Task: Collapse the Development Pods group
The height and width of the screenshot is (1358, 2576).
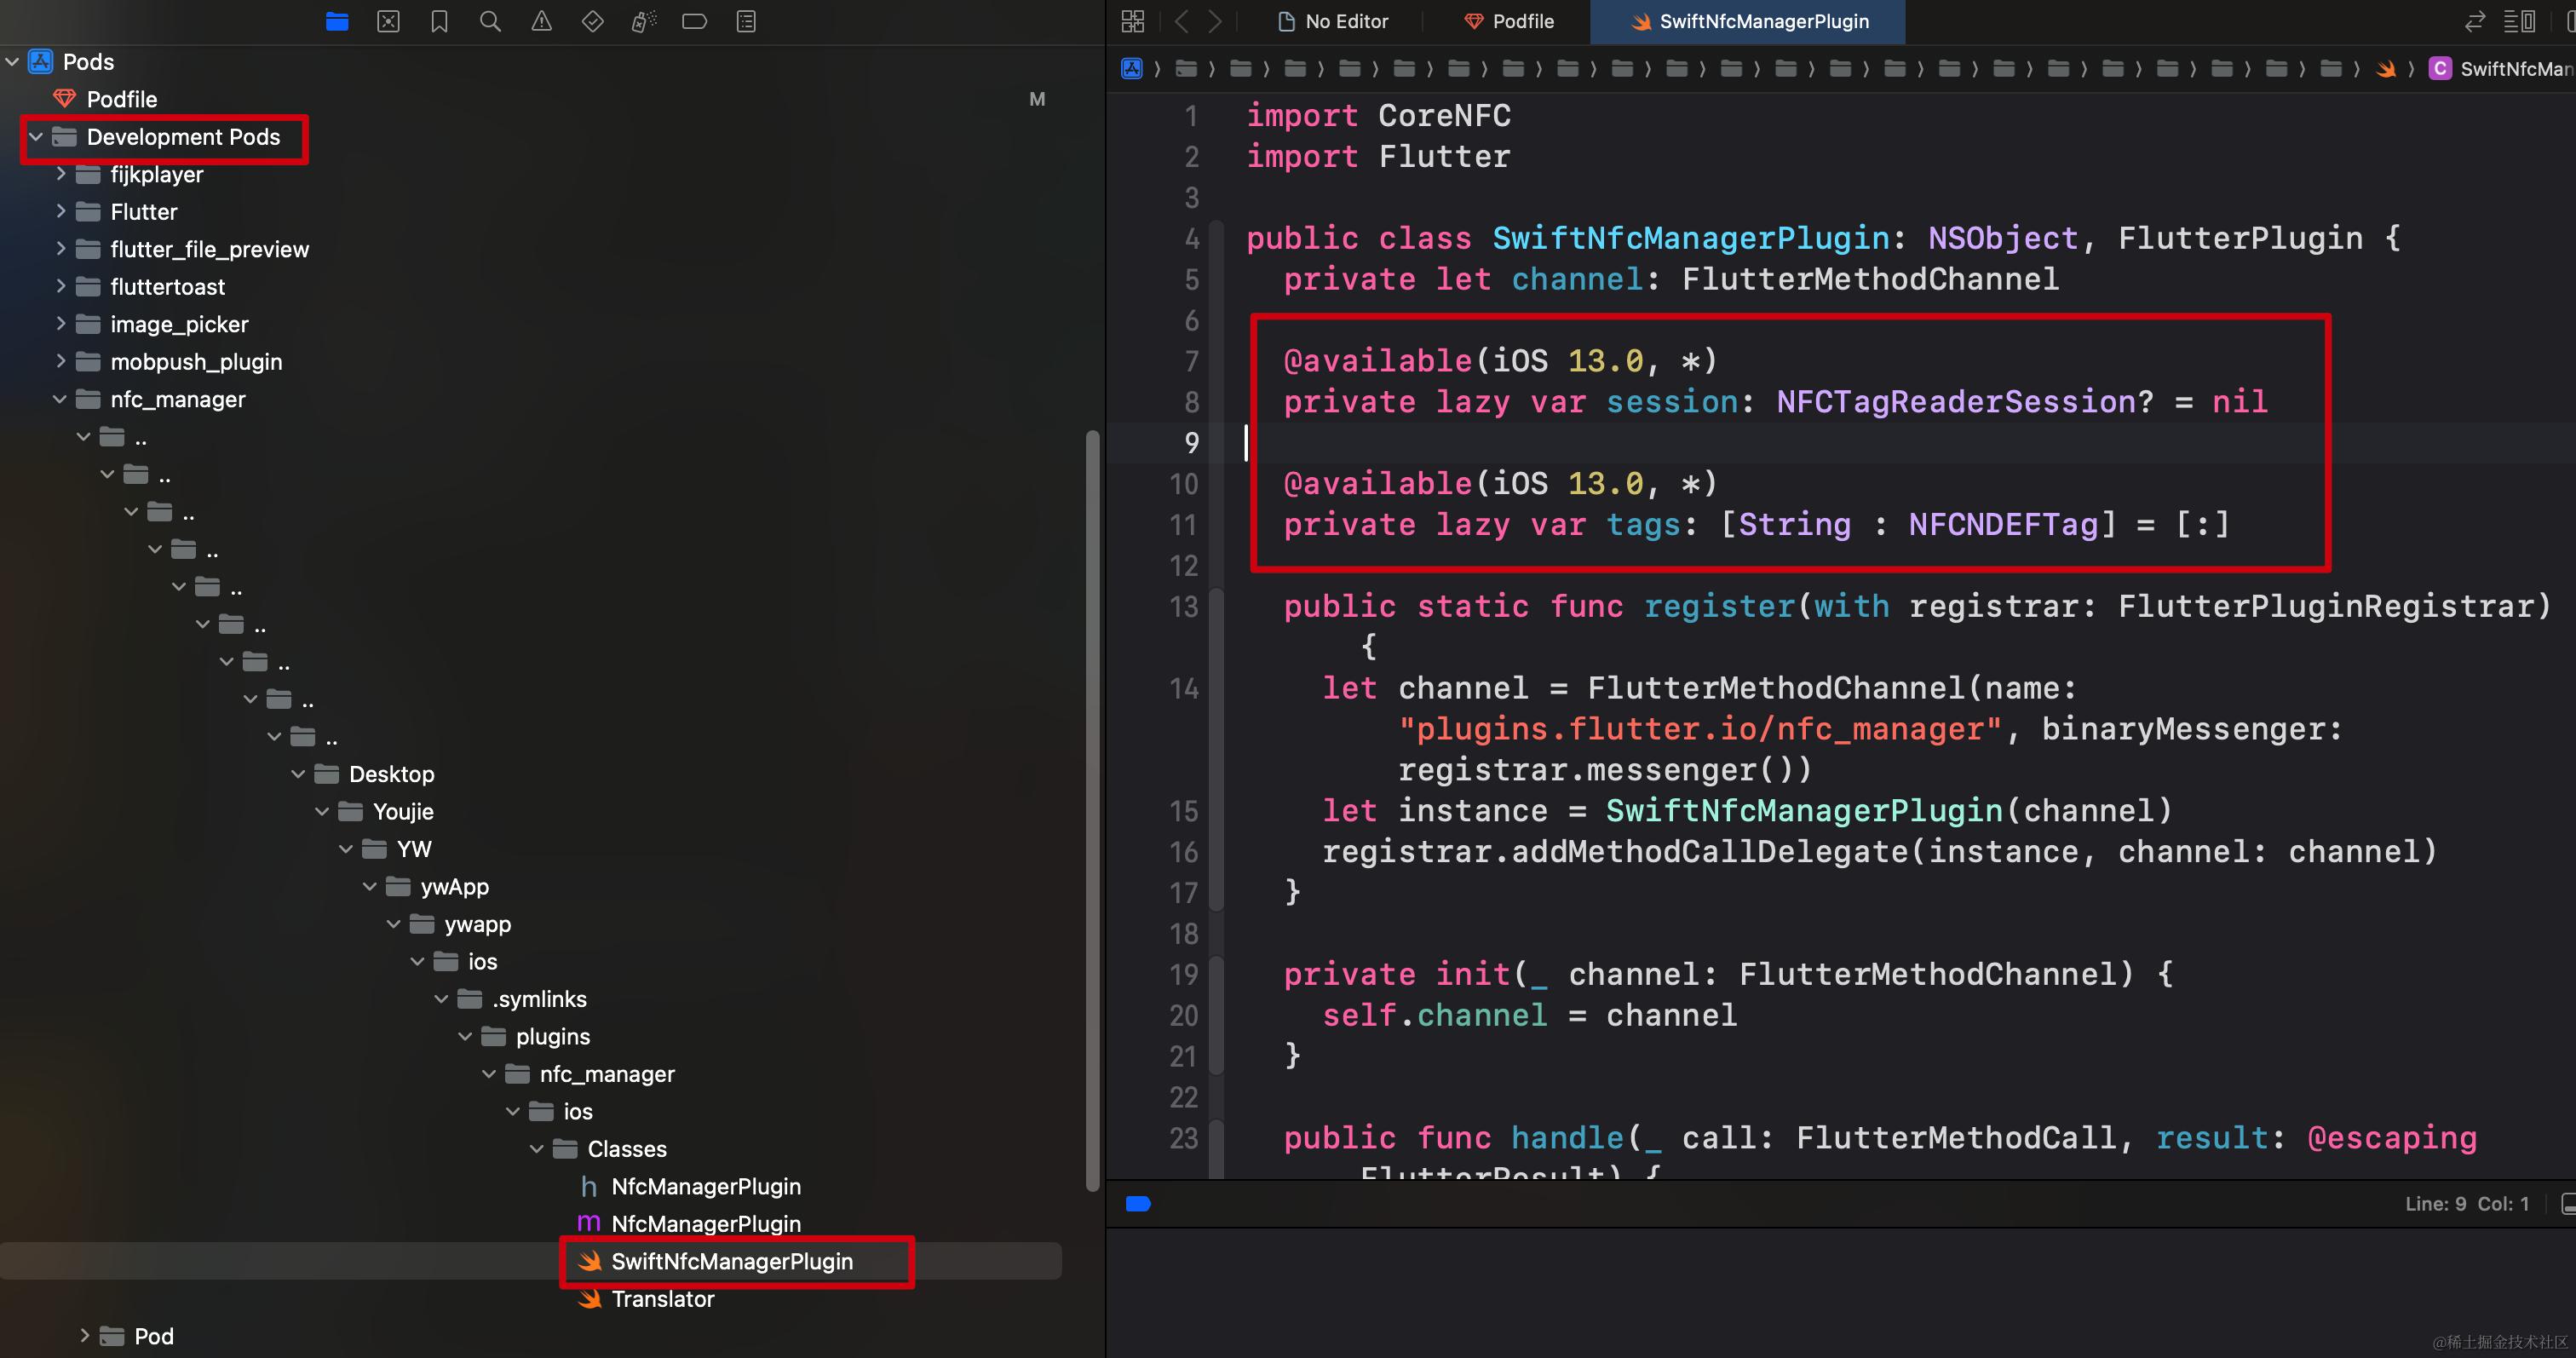Action: [36, 137]
